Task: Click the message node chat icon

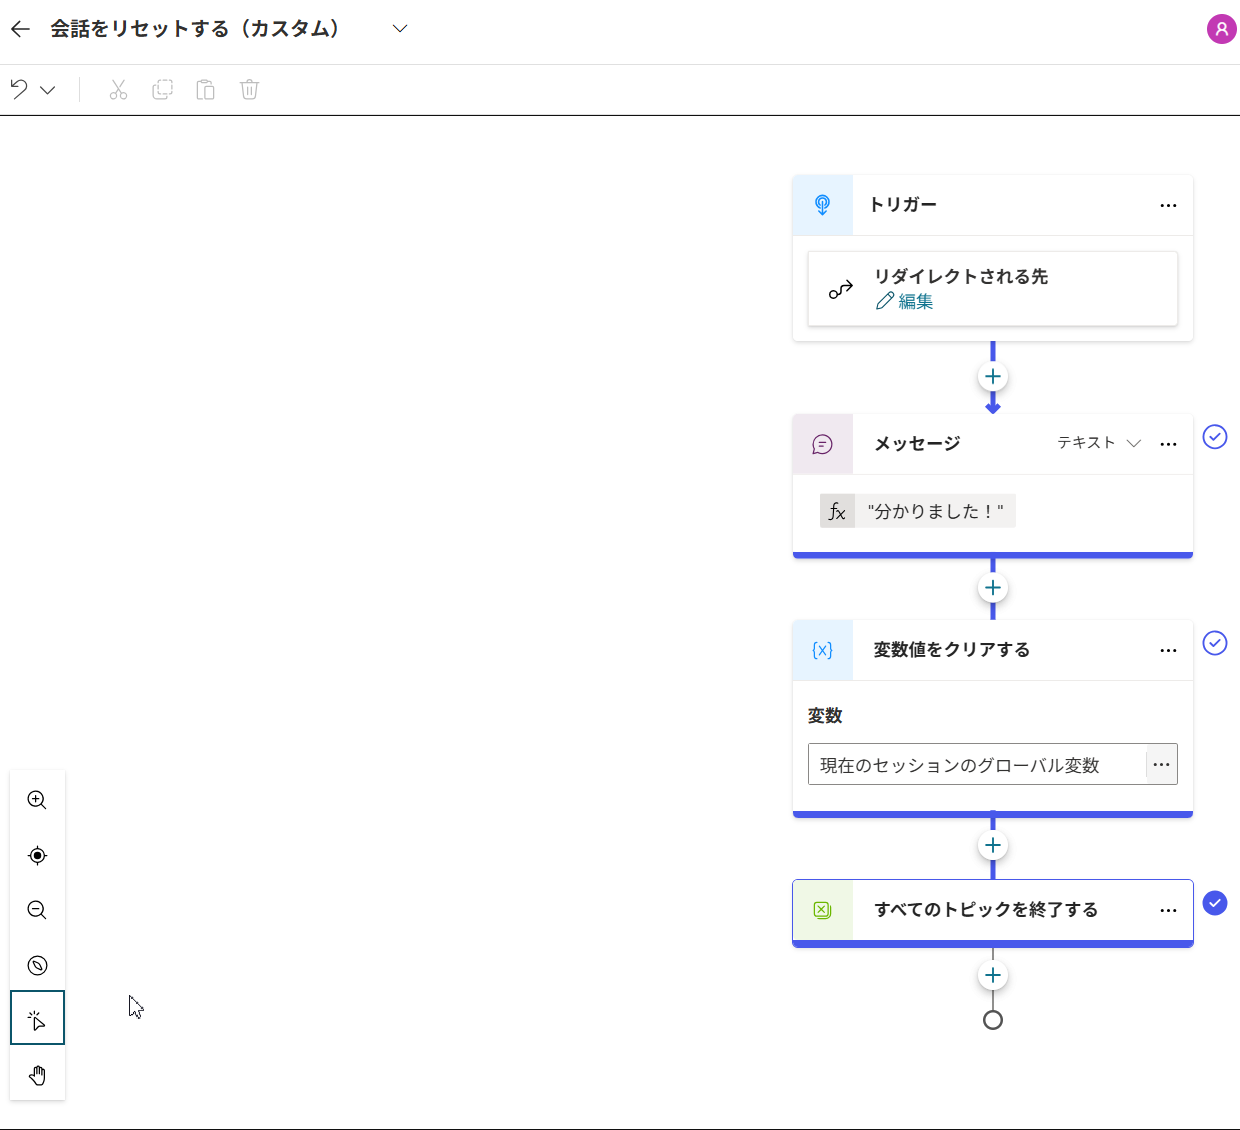Action: pos(822,444)
